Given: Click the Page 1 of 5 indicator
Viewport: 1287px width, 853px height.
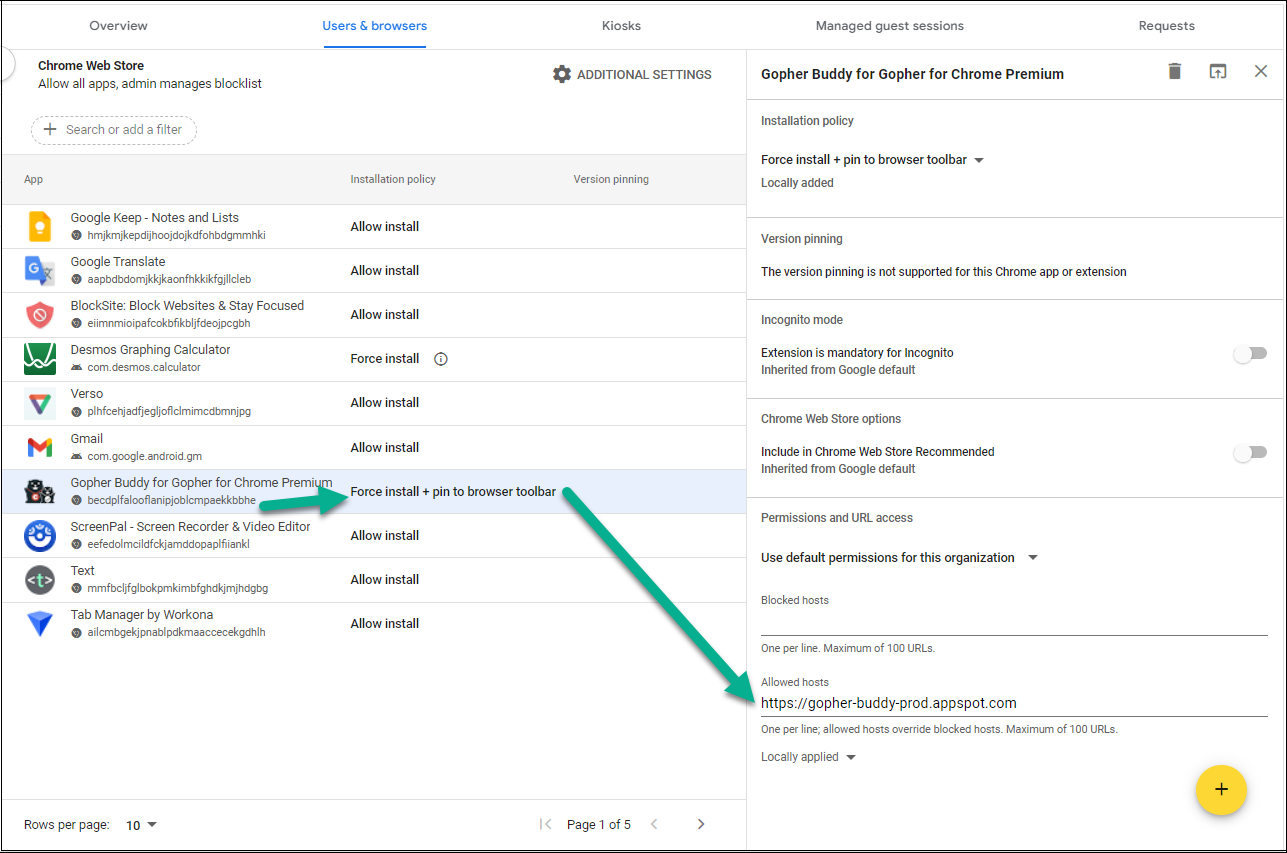Looking at the screenshot, I should pos(599,825).
